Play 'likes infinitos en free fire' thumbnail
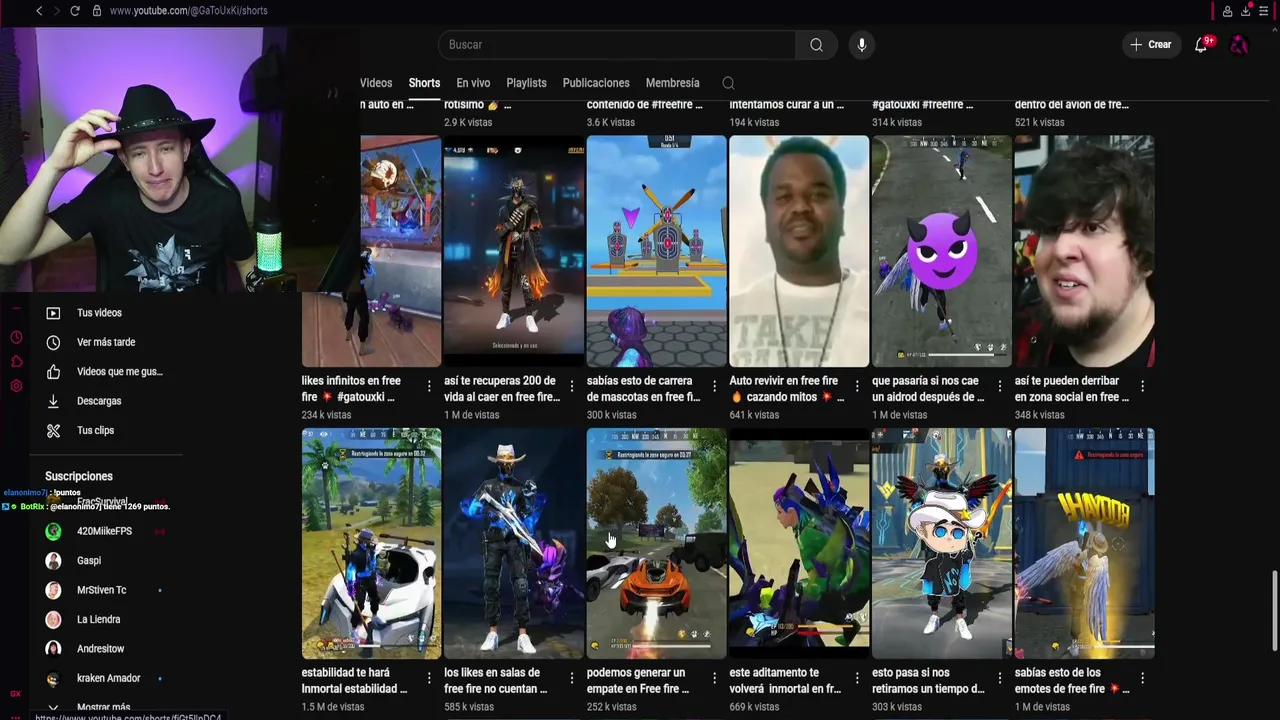The height and width of the screenshot is (720, 1280). (371, 252)
